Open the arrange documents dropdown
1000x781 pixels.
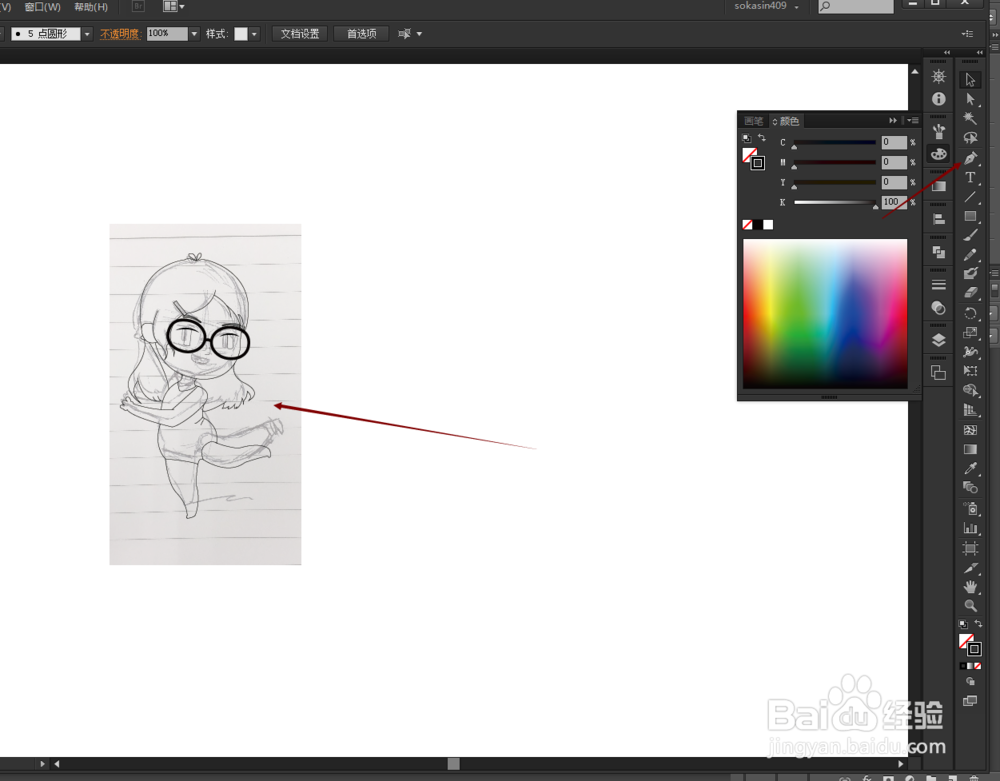[x=173, y=6]
